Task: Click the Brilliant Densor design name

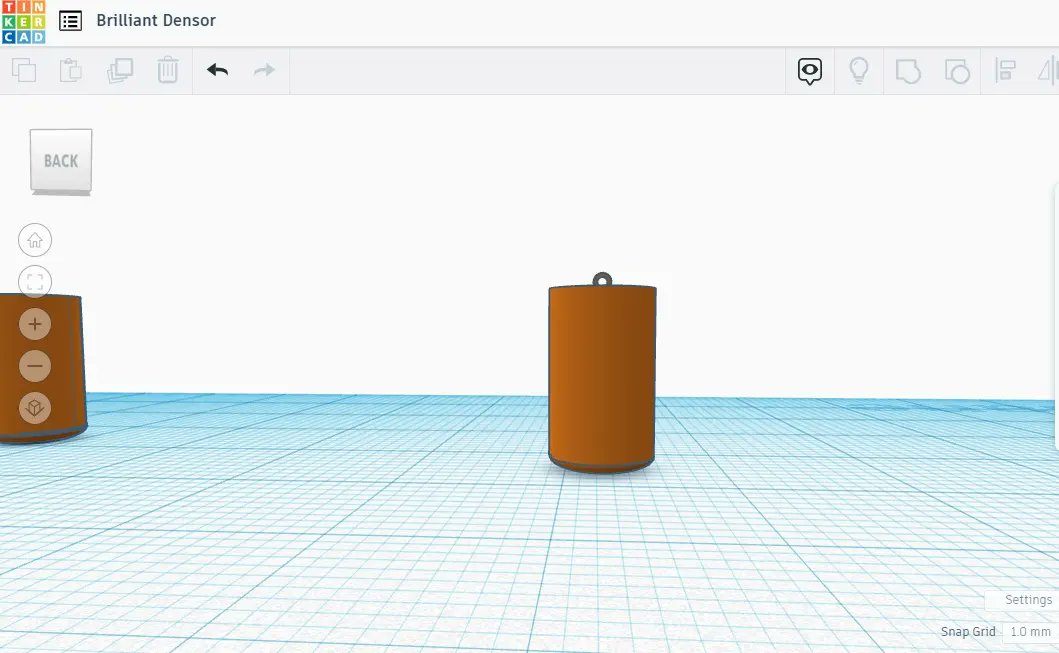Action: pyautogui.click(x=156, y=20)
